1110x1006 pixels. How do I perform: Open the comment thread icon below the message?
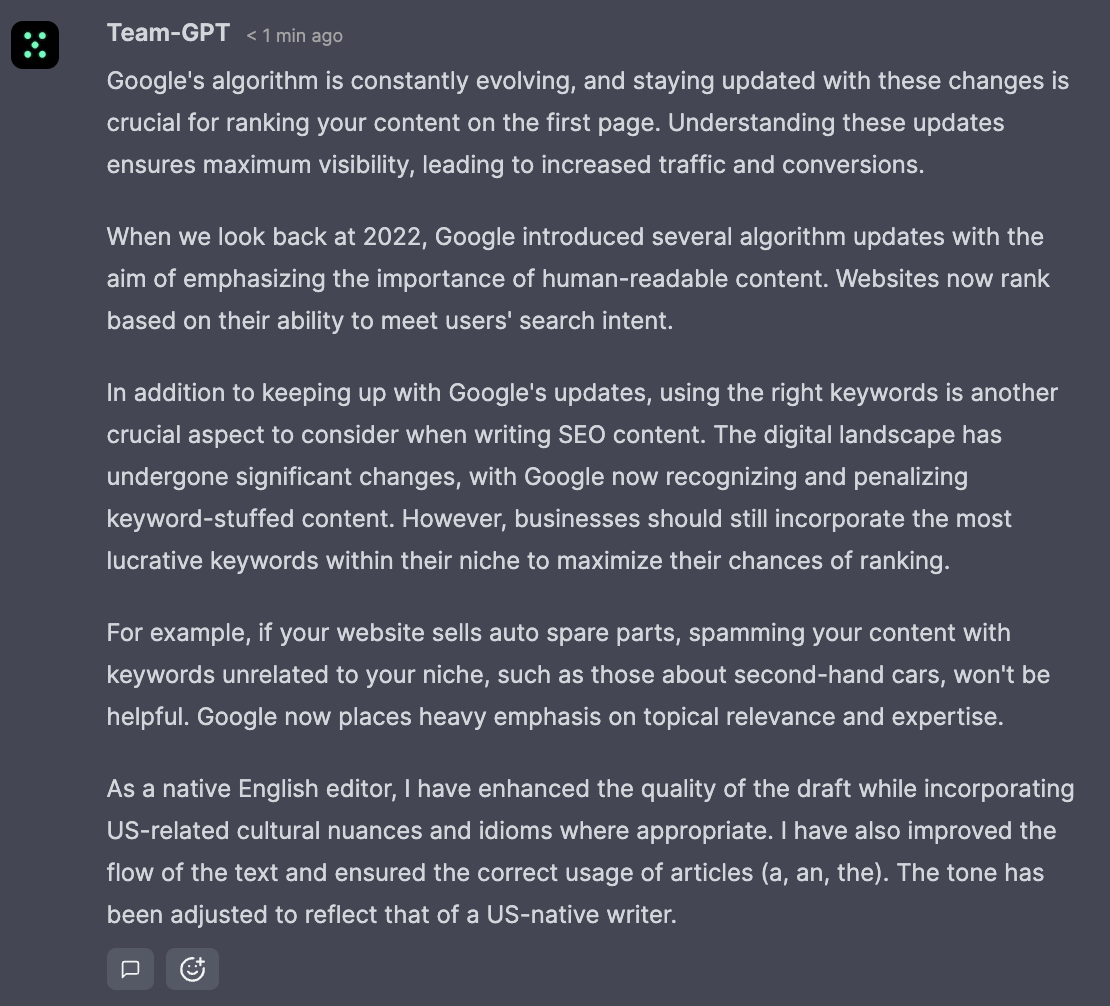coord(130,968)
